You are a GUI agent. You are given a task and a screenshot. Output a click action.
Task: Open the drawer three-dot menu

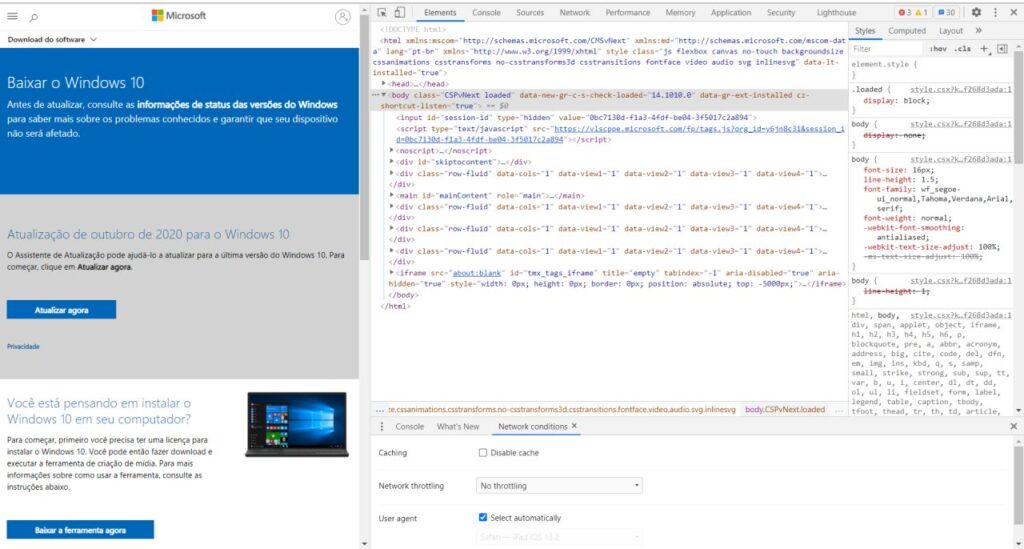point(382,426)
